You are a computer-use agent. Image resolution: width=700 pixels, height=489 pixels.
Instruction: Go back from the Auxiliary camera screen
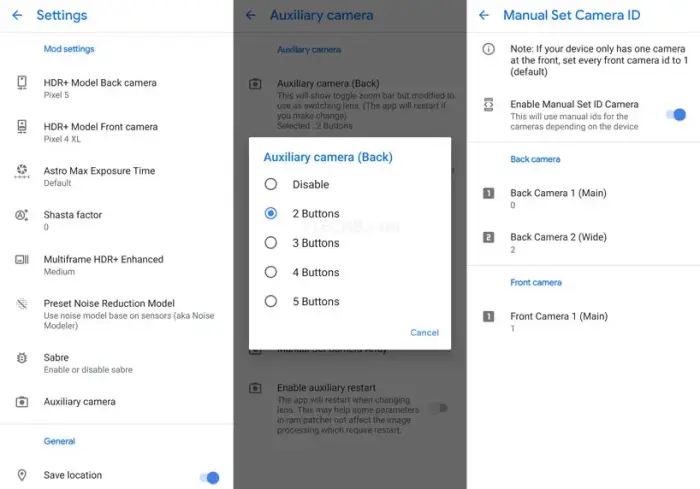tap(251, 15)
